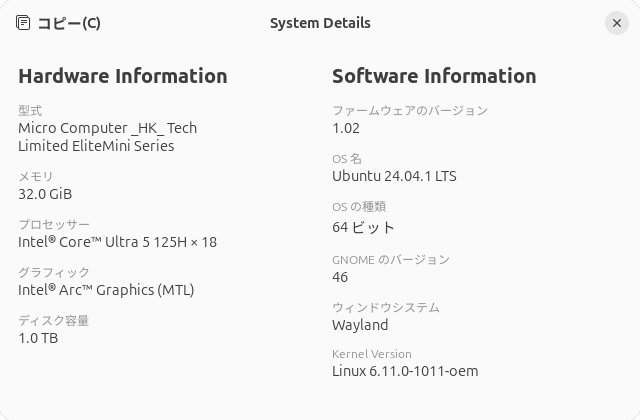Select the Ubuntu 24.04.1 LTS value
640x420 pixels.
click(x=394, y=176)
